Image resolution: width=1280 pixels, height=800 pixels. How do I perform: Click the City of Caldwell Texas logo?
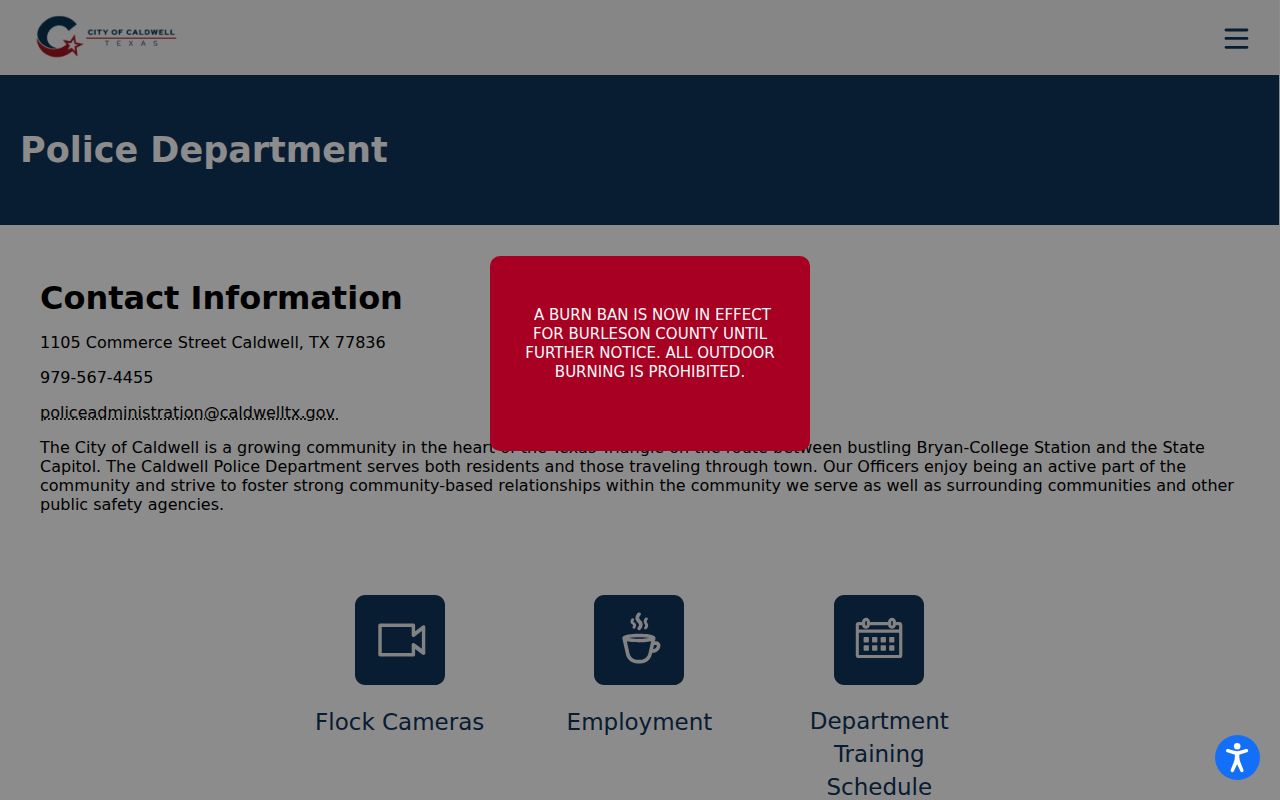[106, 37]
